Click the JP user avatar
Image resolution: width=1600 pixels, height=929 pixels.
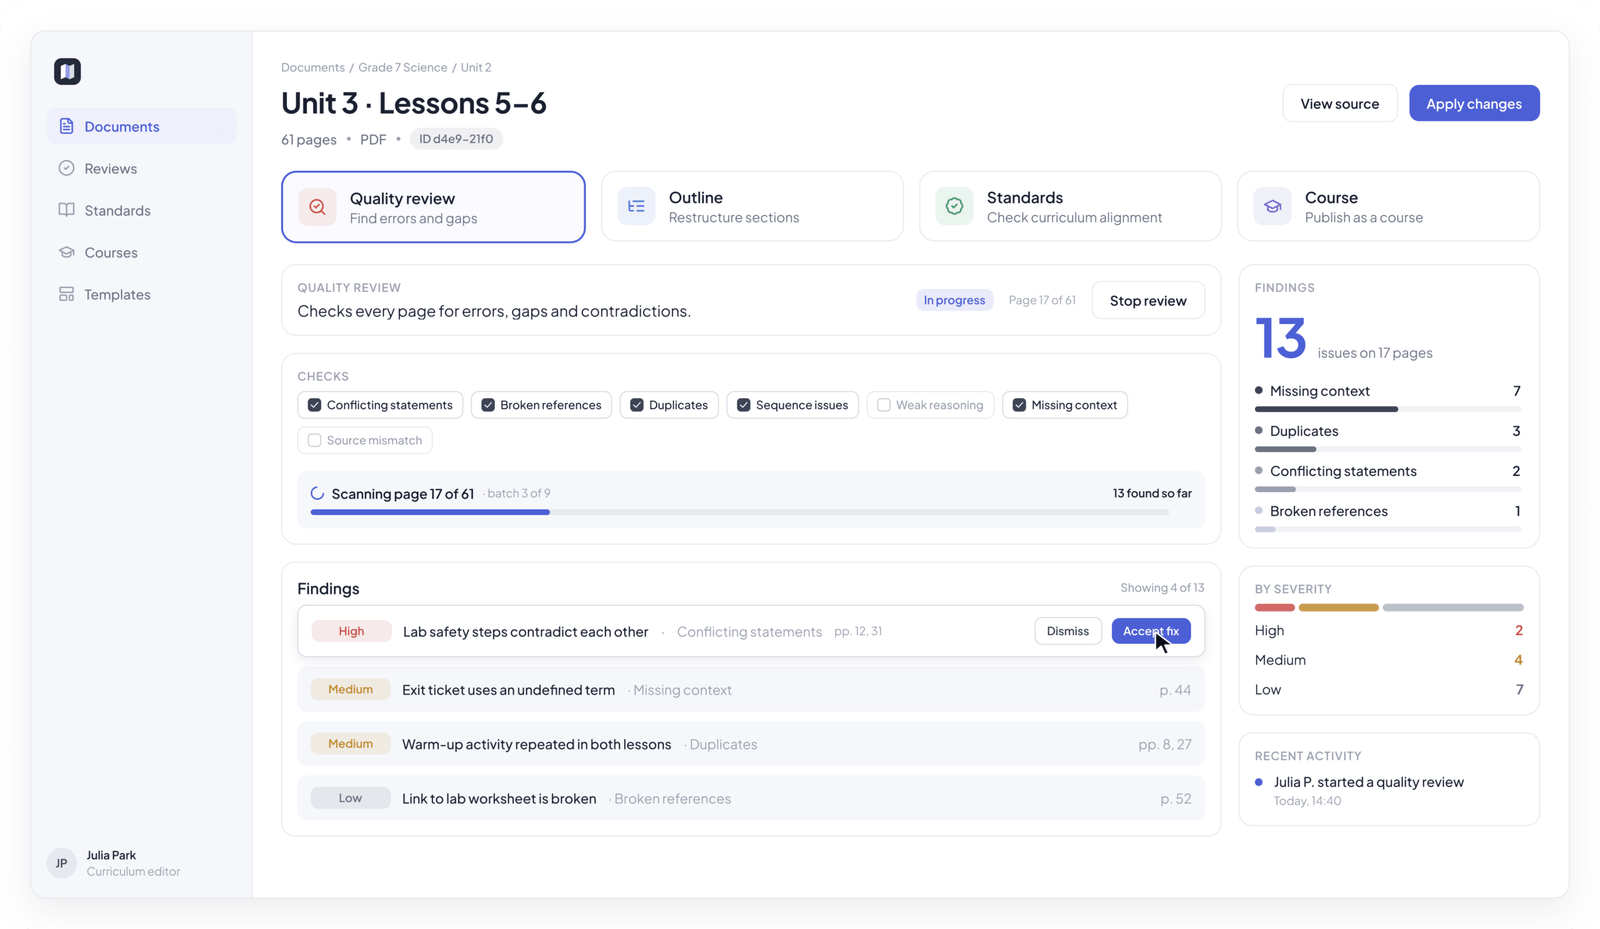[x=62, y=863]
